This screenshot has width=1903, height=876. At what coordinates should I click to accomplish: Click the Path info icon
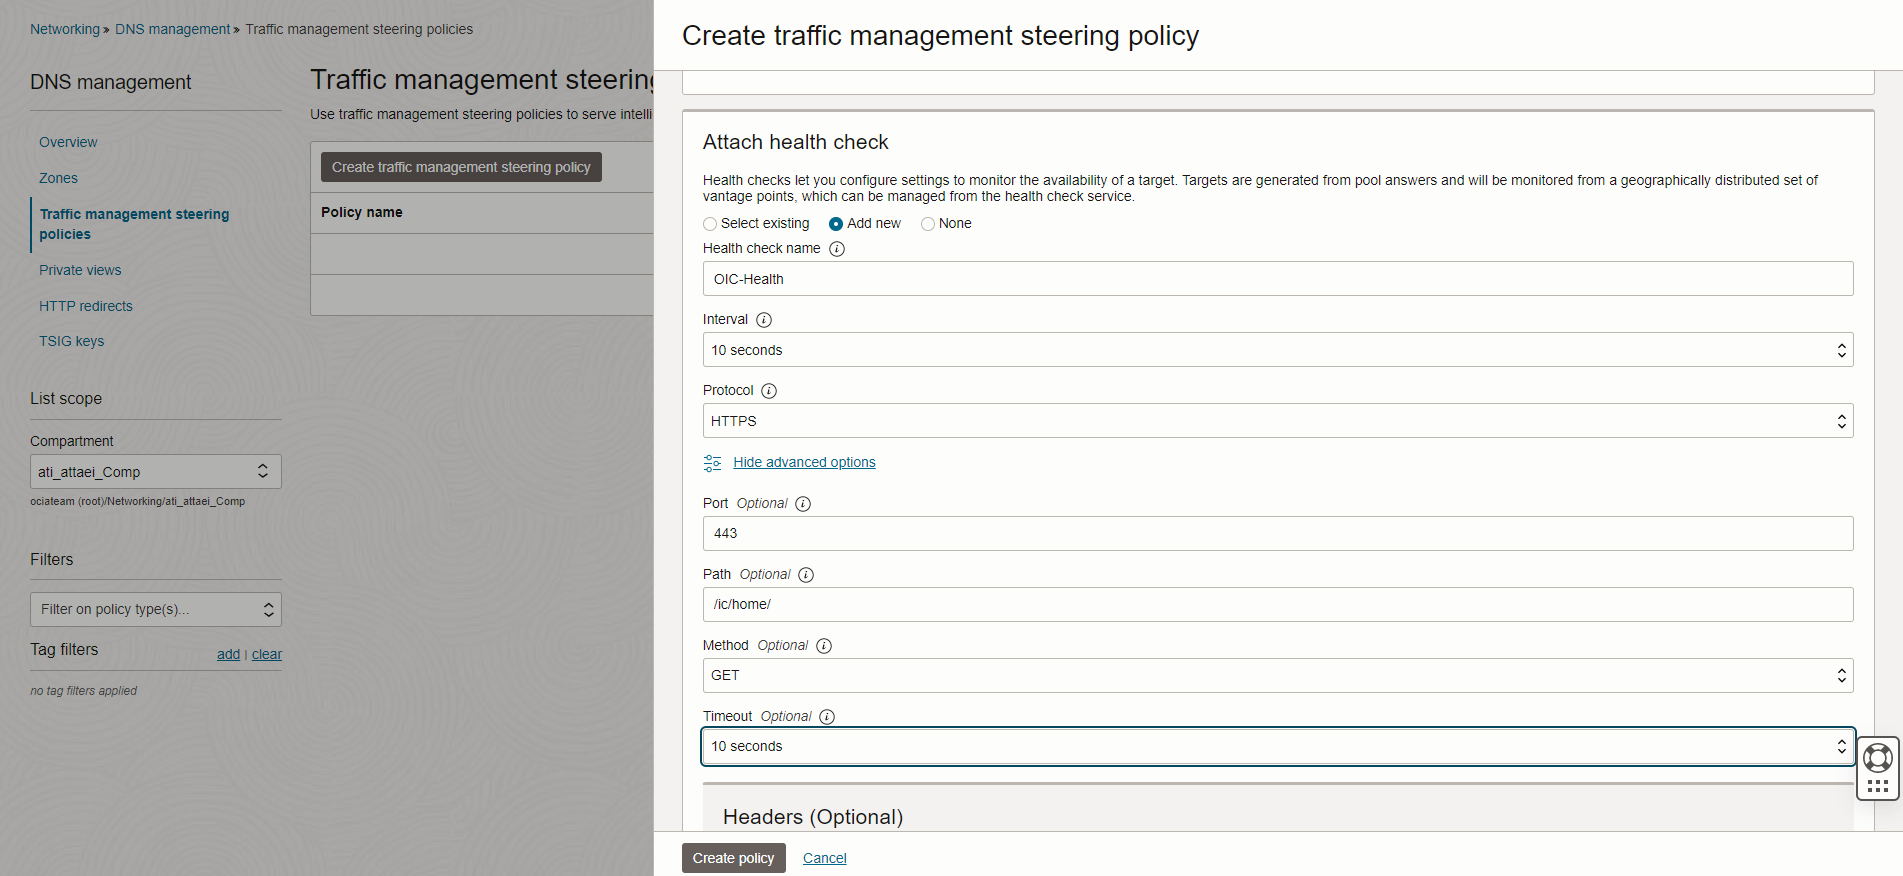(x=806, y=575)
